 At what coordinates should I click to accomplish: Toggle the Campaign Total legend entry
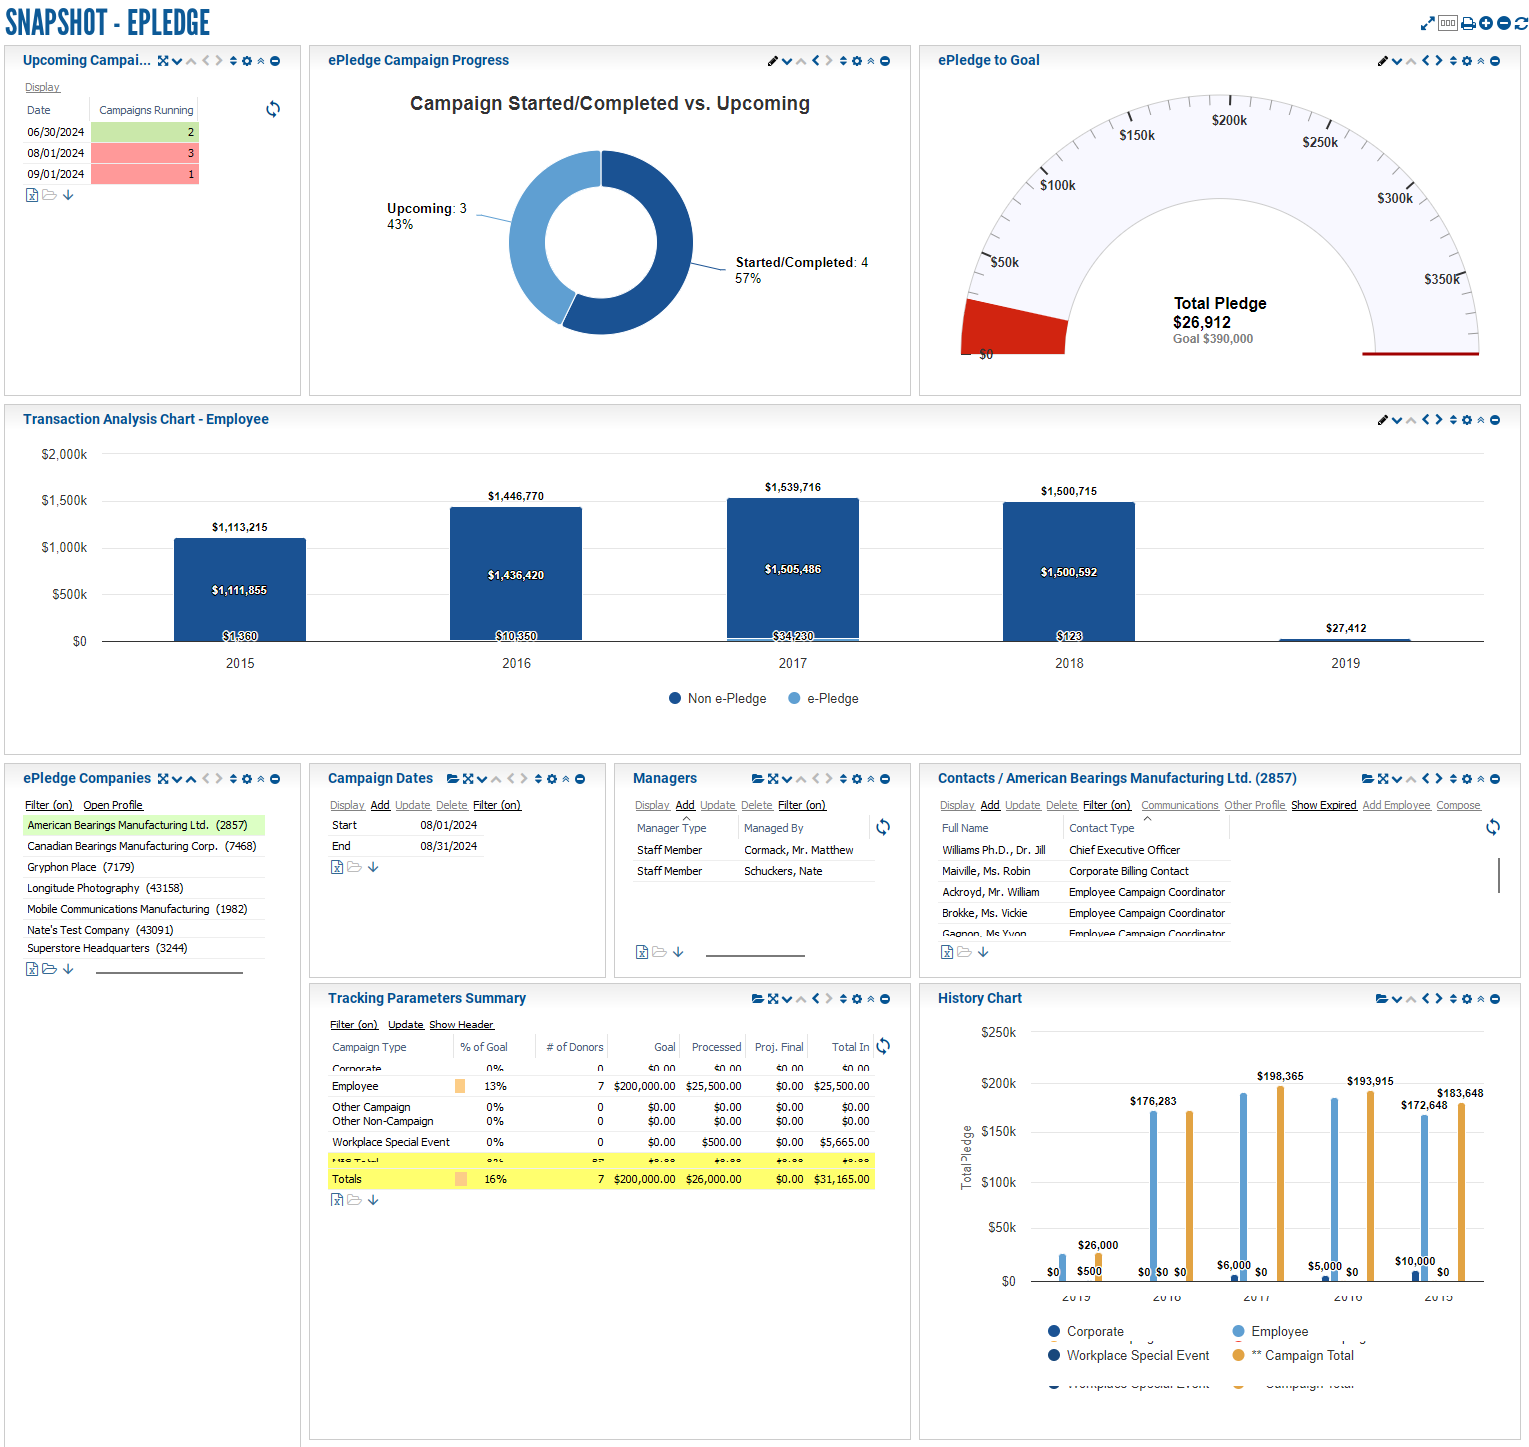pyautogui.click(x=1293, y=1356)
